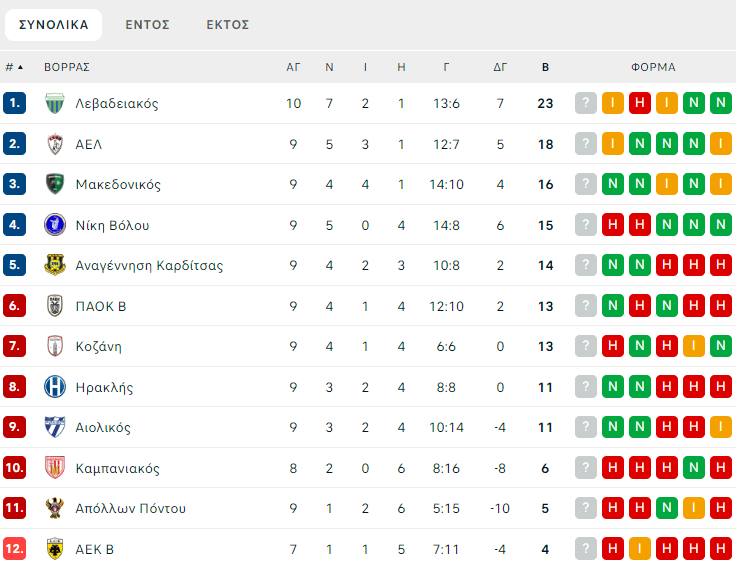
Task: Switch to the ΕΚΤΟΣ tab
Action: click(227, 24)
